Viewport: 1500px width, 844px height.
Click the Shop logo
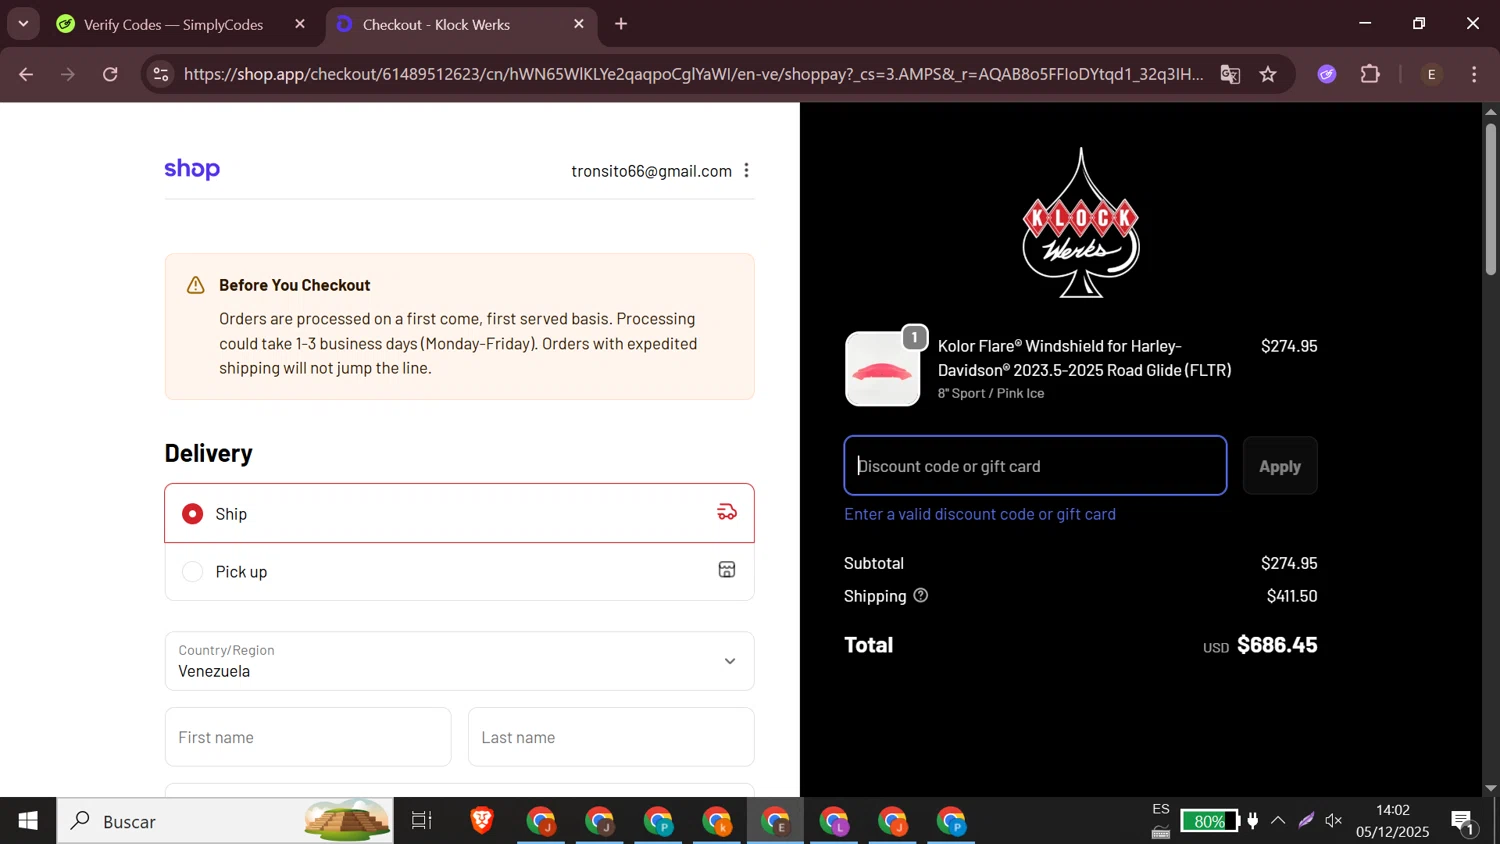click(x=192, y=169)
